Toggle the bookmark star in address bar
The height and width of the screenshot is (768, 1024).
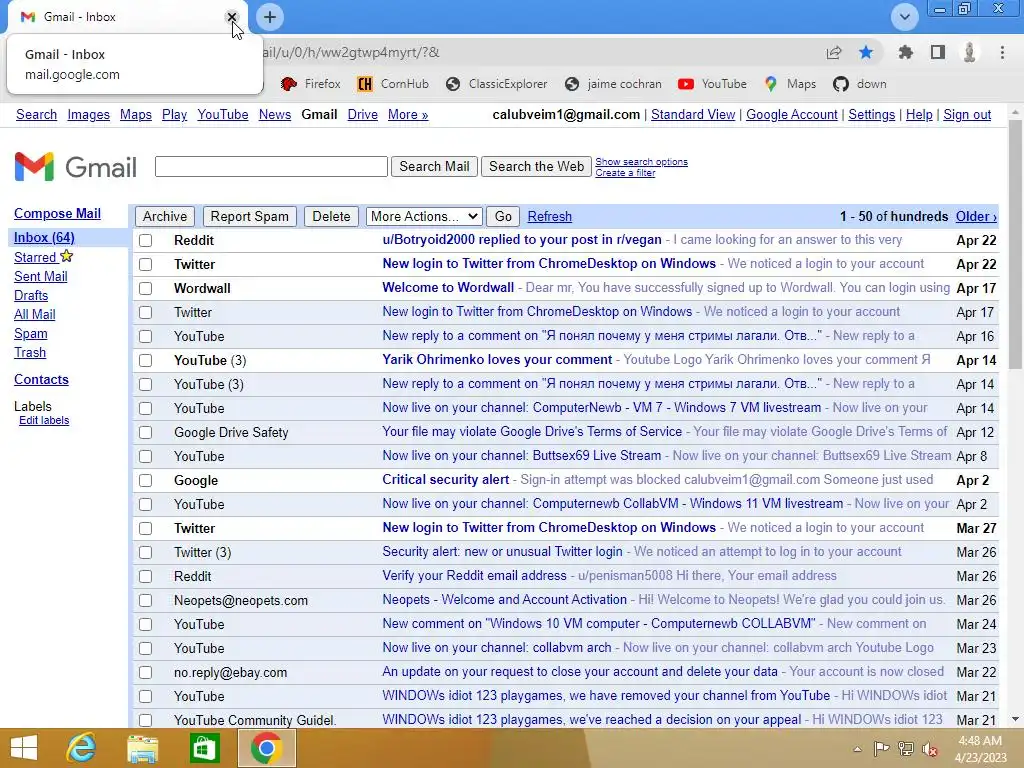coord(866,52)
